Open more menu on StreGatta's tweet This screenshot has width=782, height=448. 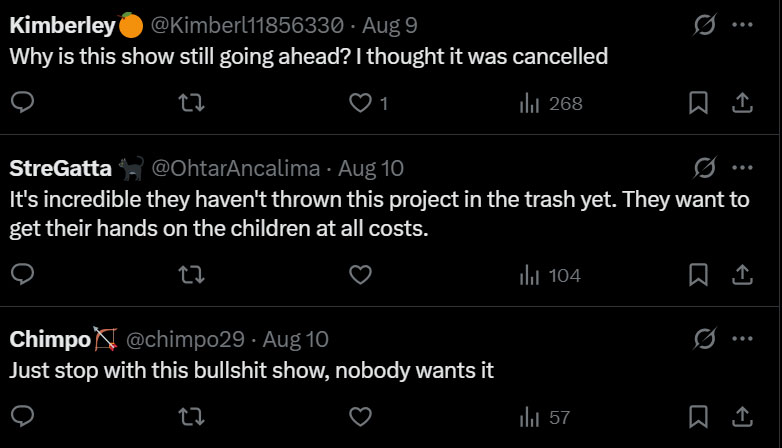pos(743,167)
